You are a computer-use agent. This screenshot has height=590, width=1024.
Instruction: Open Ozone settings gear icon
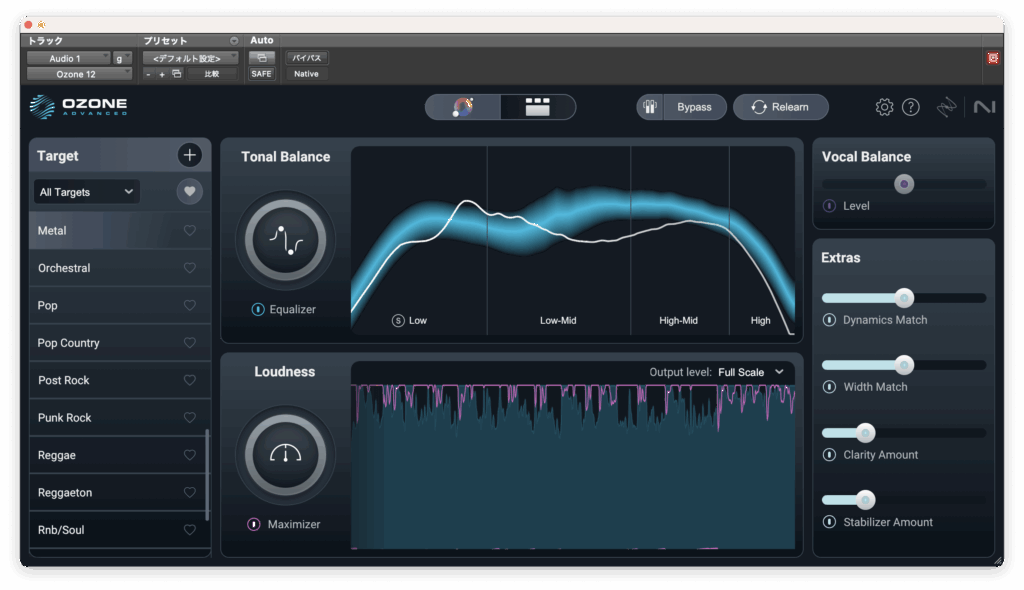point(884,107)
